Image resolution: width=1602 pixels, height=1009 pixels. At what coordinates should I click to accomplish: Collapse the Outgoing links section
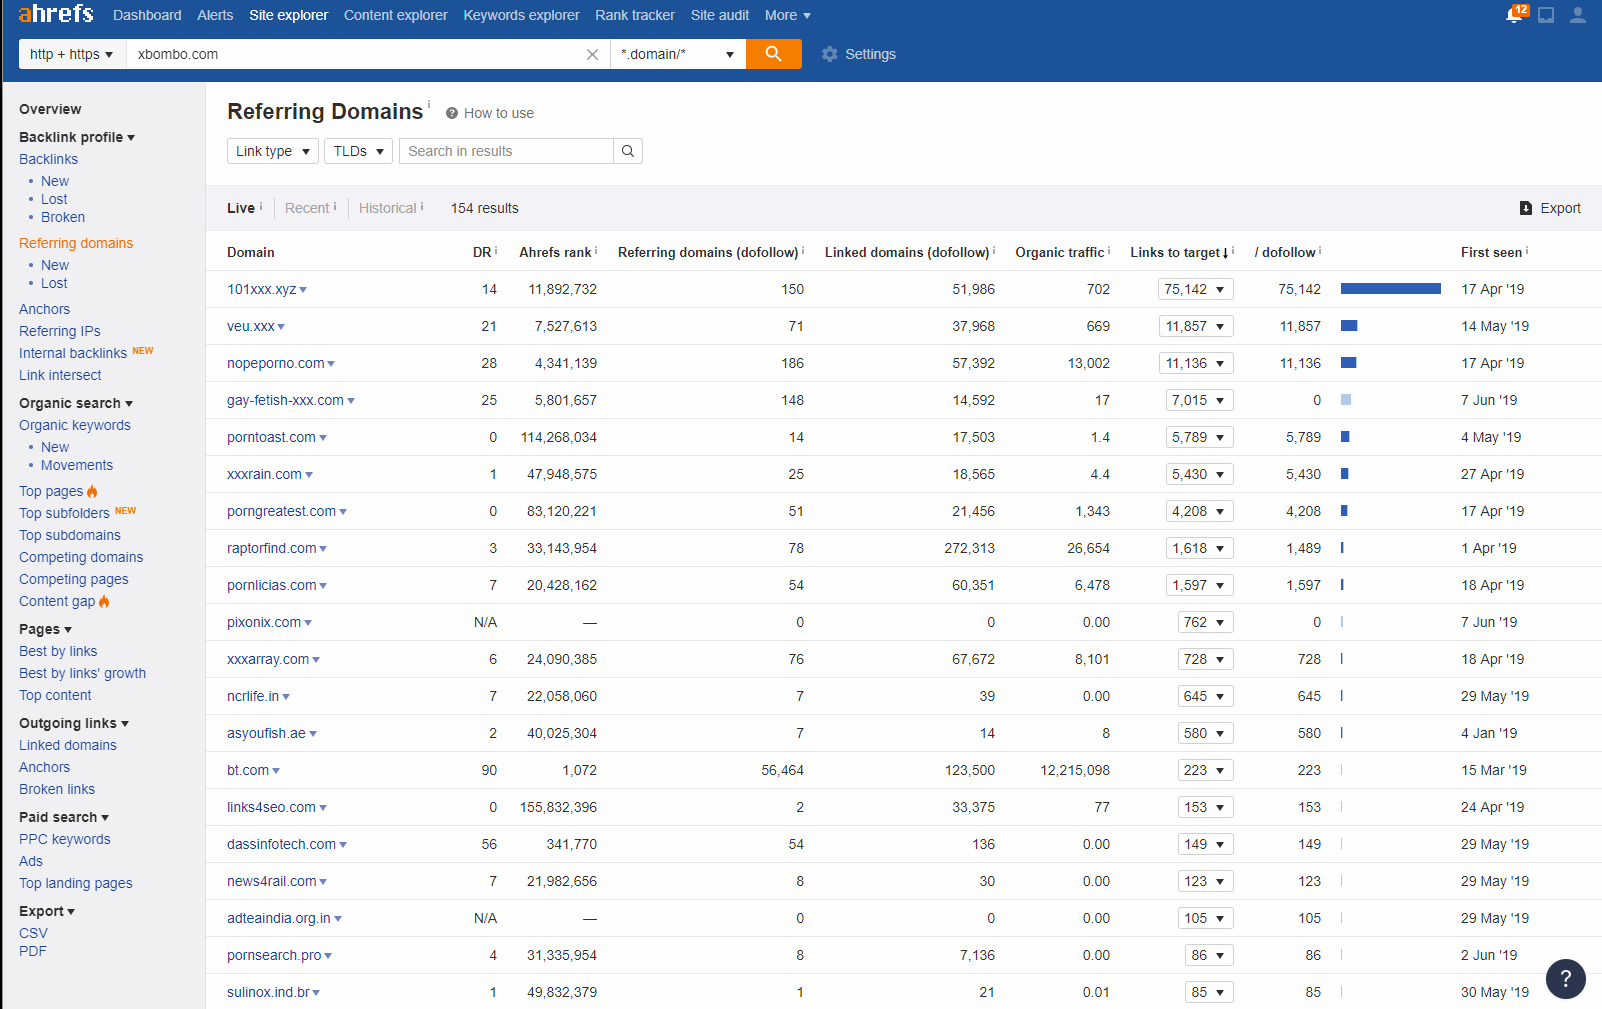[74, 723]
